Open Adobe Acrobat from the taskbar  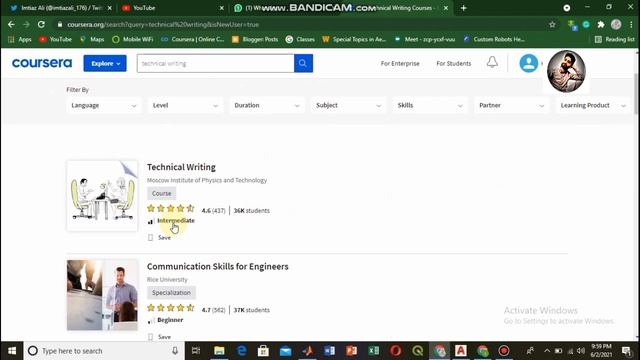point(461,351)
